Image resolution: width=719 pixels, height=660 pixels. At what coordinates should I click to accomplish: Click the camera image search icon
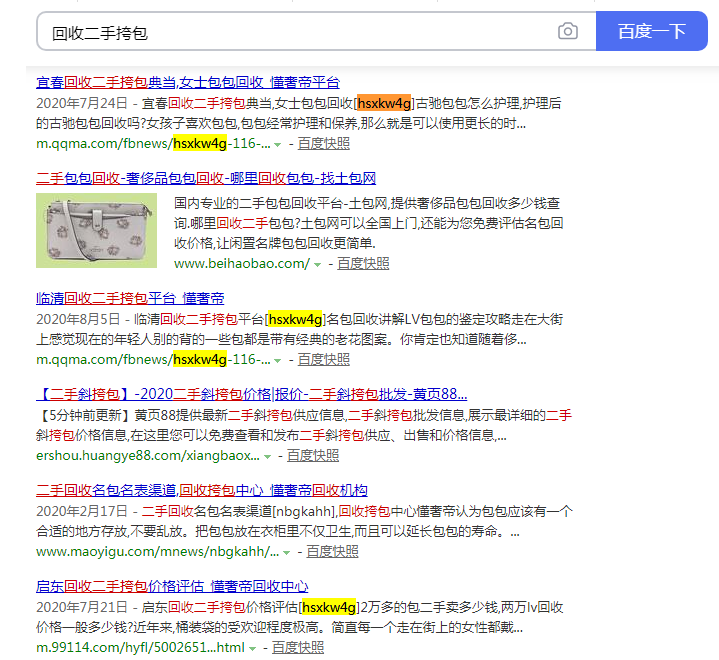[x=568, y=31]
